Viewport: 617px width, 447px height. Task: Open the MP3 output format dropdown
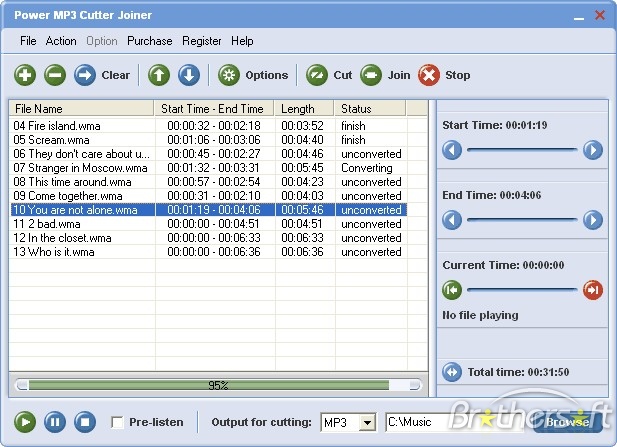tap(367, 423)
